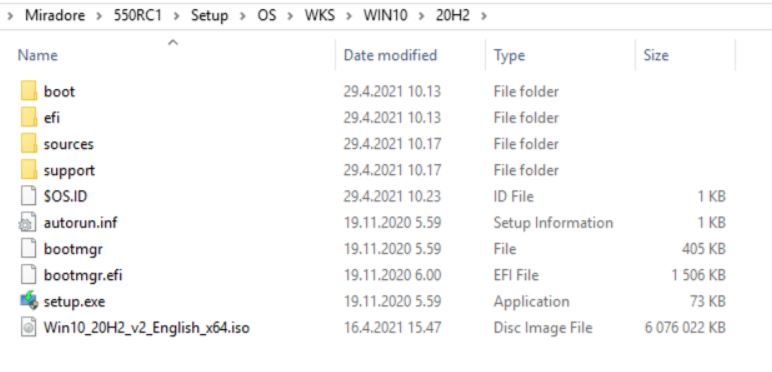The width and height of the screenshot is (772, 372).
Task: Click the bootmgr.efi file icon
Action: pyautogui.click(x=29, y=275)
